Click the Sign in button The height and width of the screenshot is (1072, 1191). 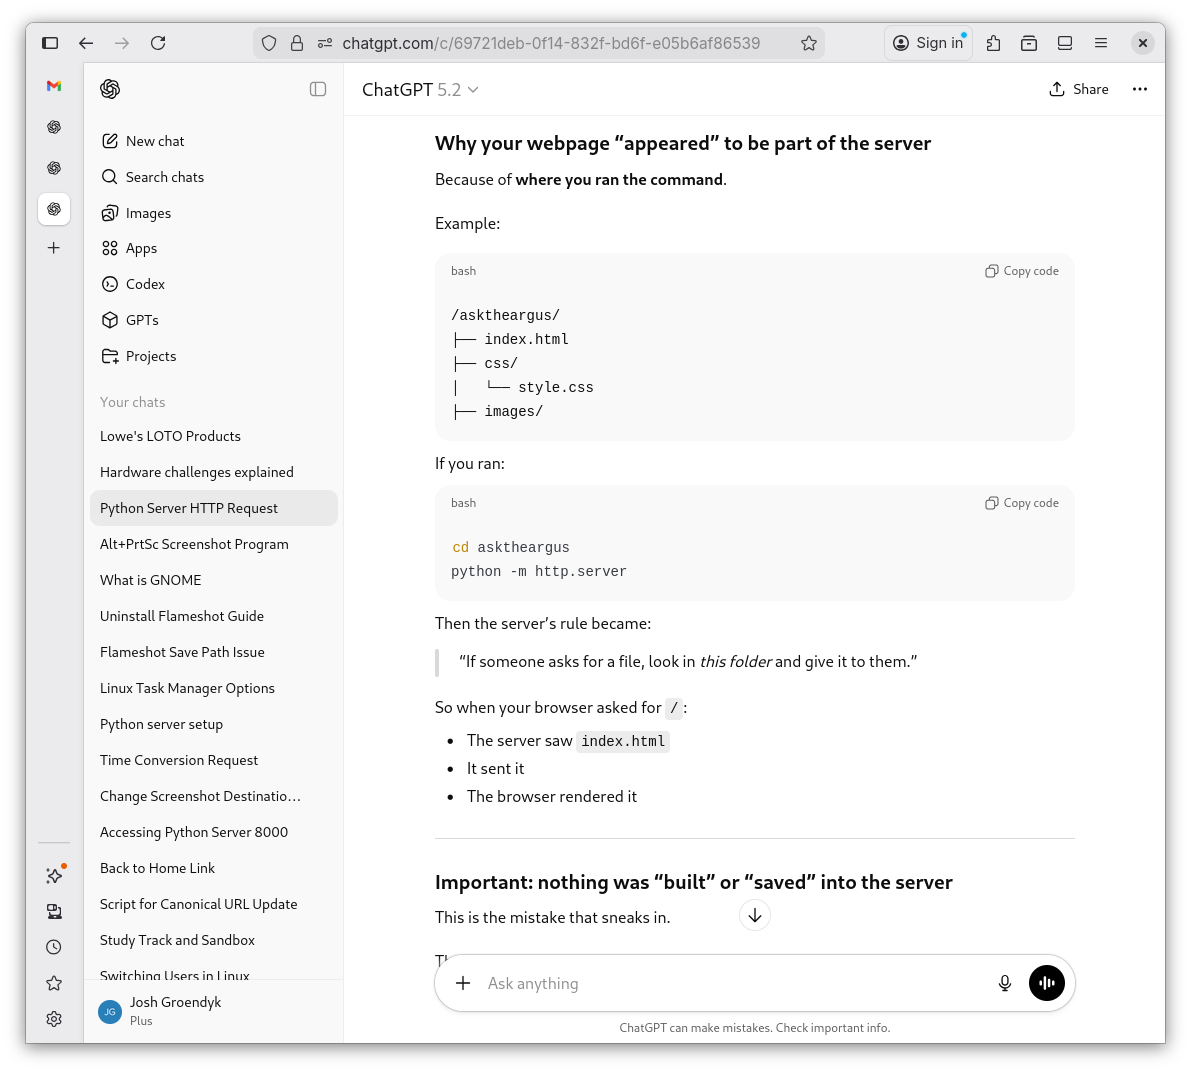[x=928, y=43]
